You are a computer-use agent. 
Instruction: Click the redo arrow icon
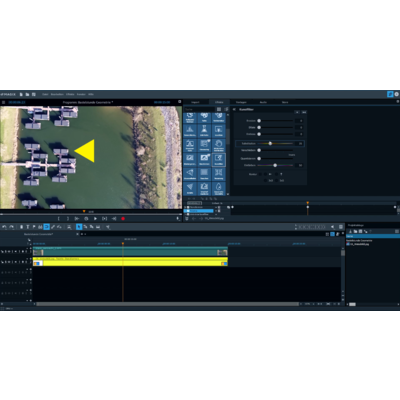pyautogui.click(x=11, y=227)
